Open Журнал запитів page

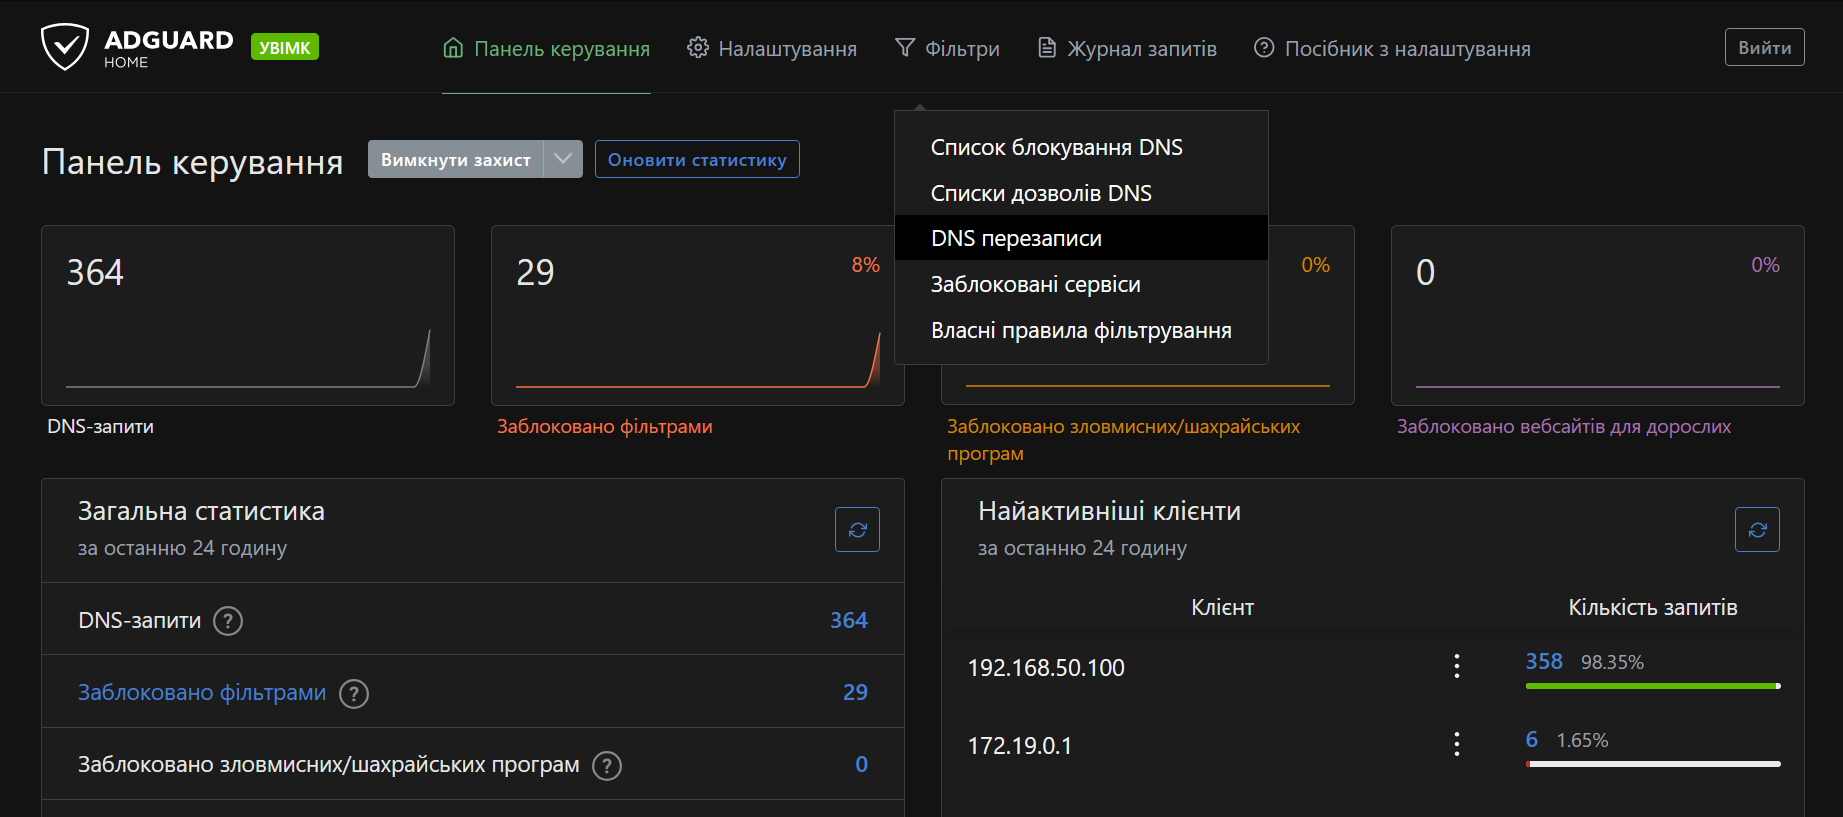[x=1127, y=48]
